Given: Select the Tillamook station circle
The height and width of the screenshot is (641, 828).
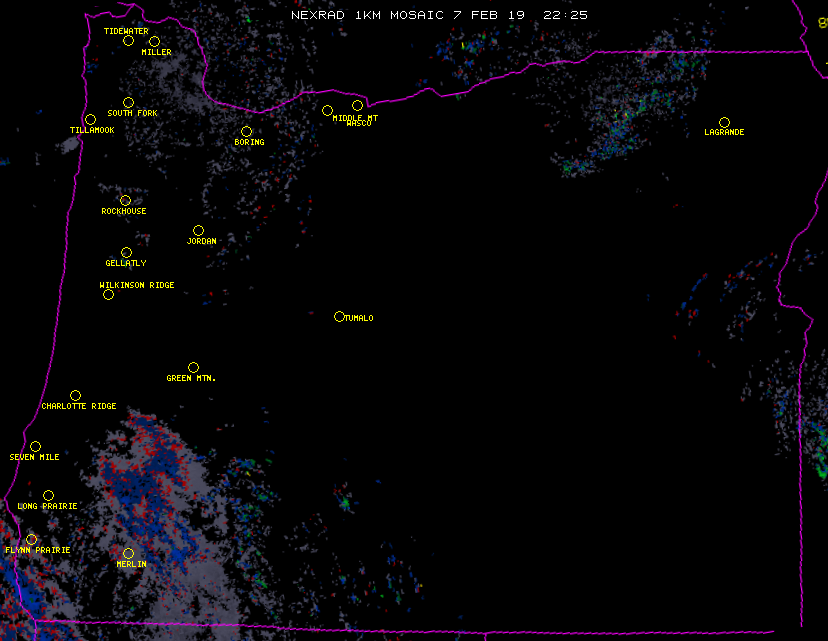Looking at the screenshot, I should click(x=90, y=120).
